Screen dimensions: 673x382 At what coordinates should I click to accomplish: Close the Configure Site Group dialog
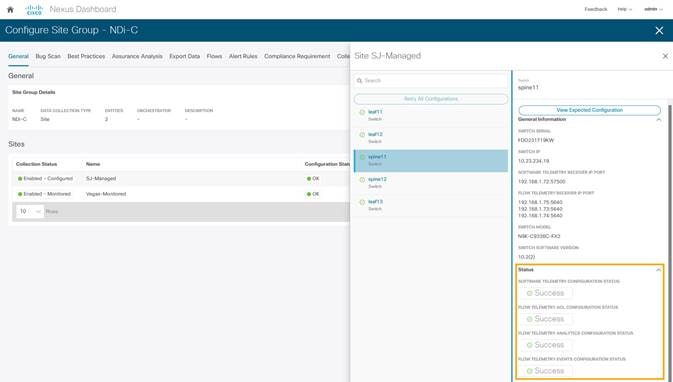coord(659,30)
